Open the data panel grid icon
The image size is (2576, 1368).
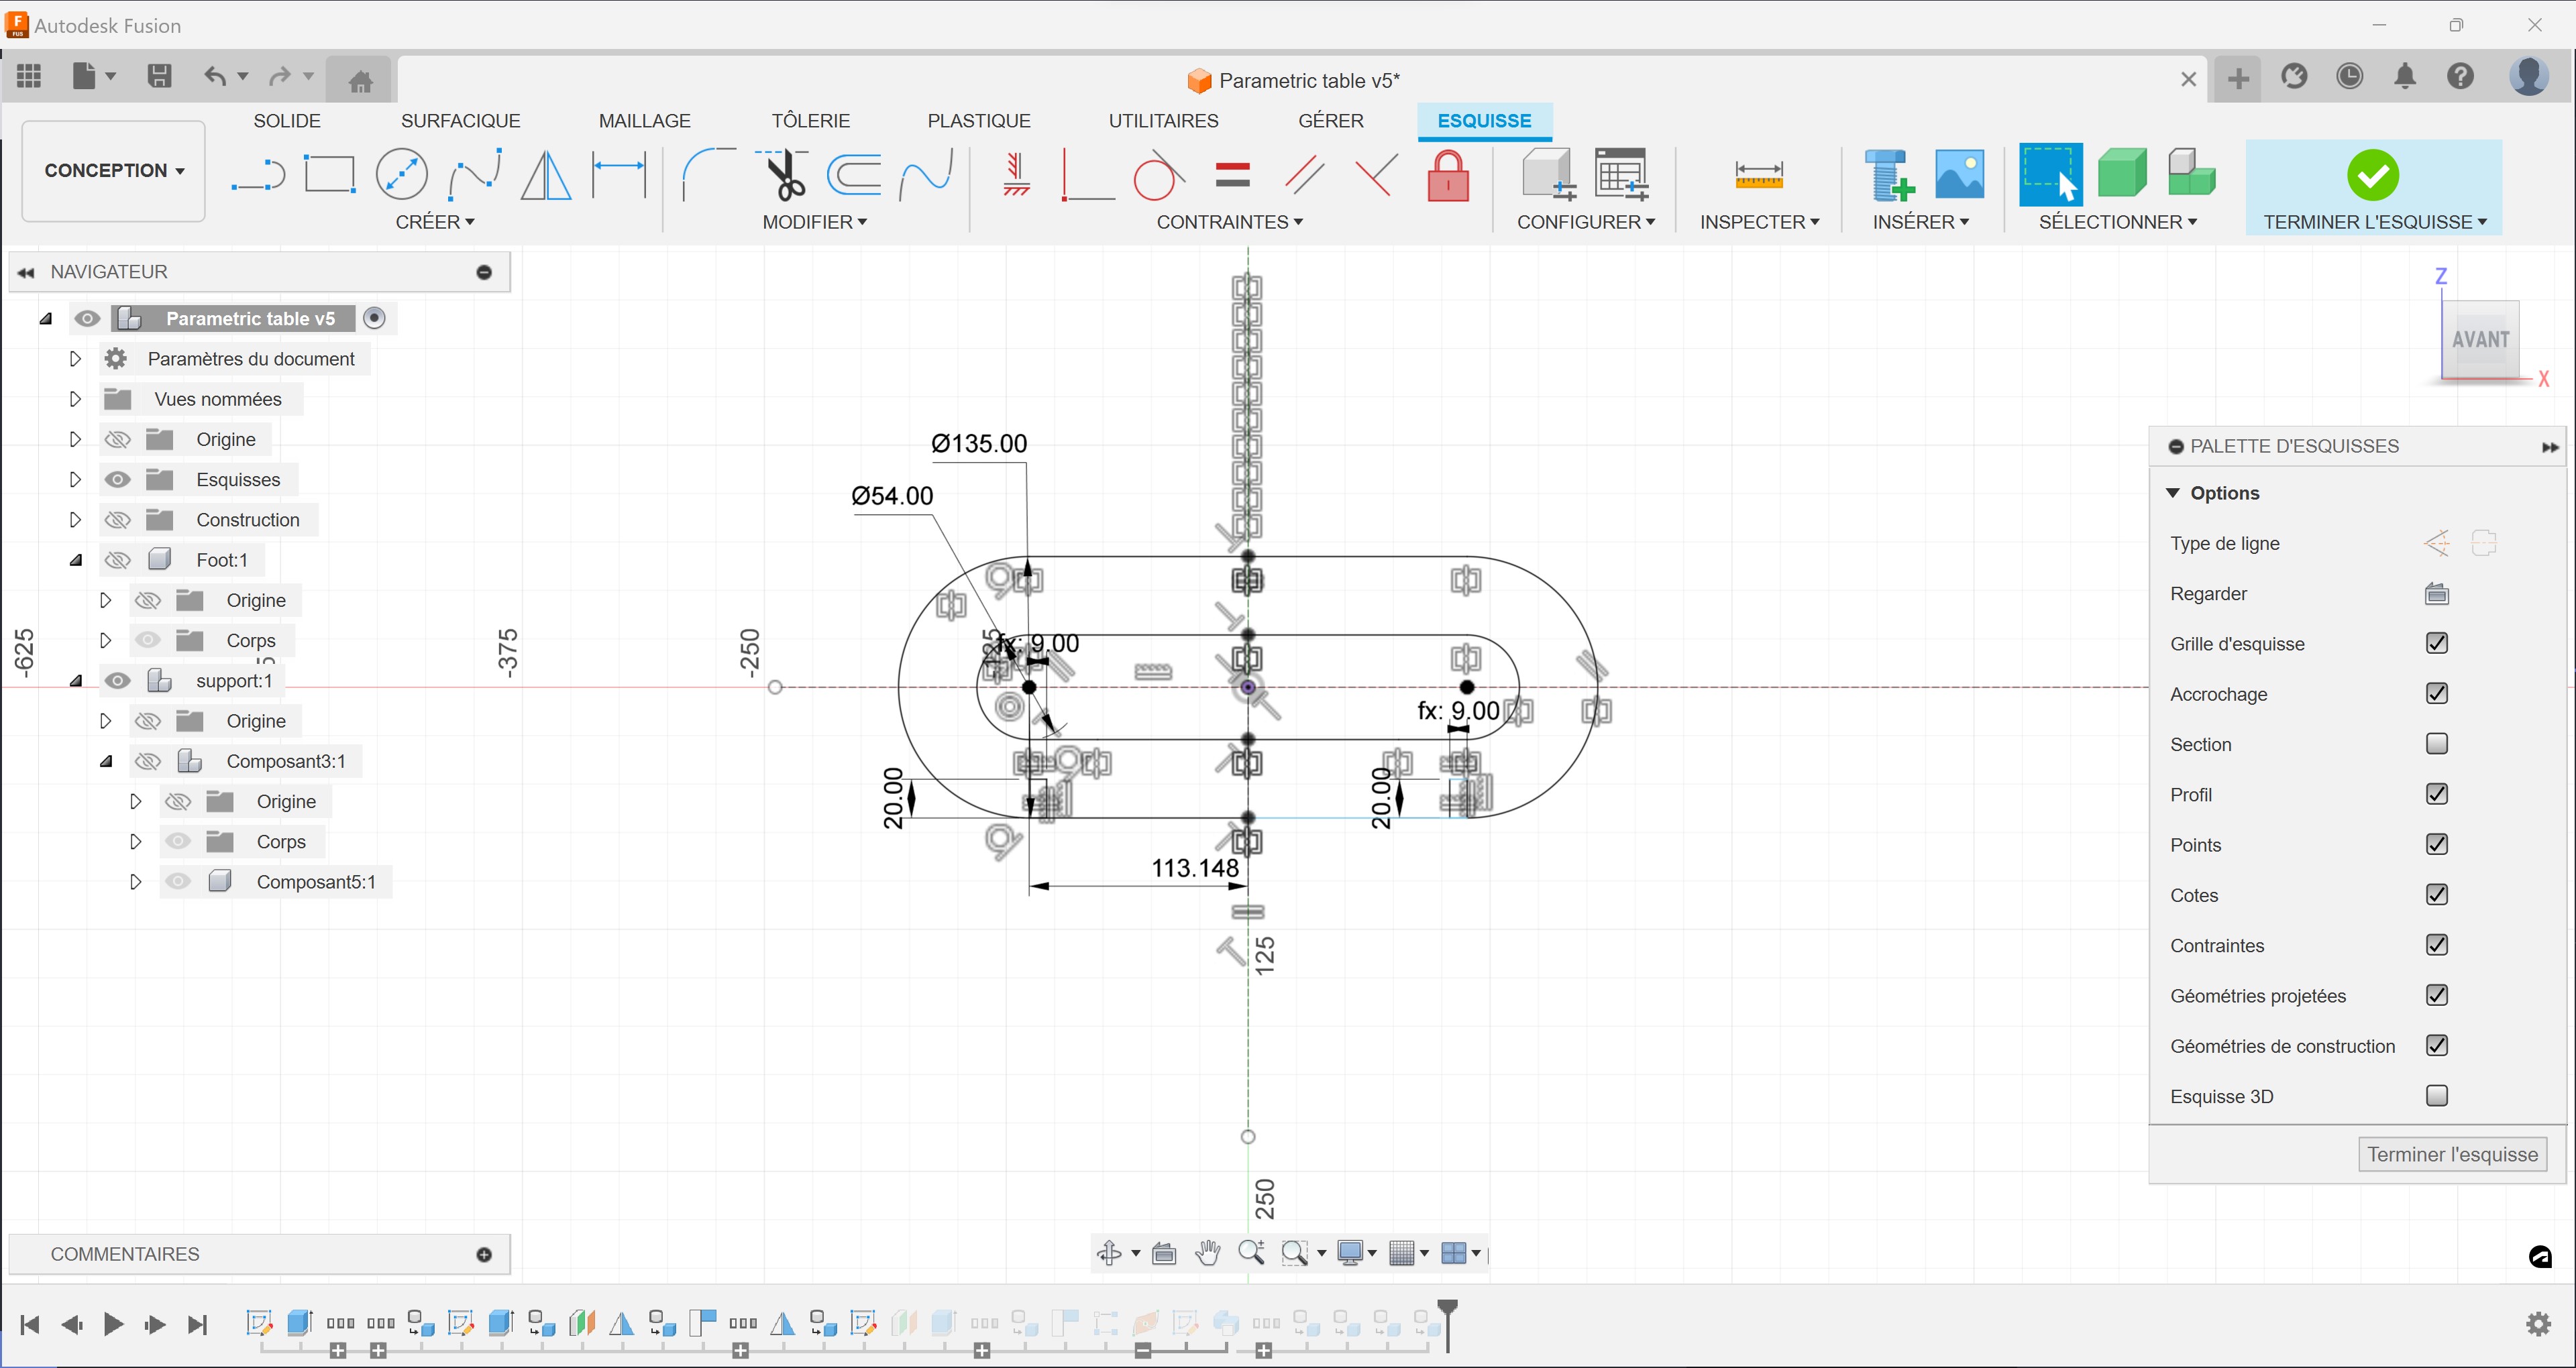pyautogui.click(x=29, y=76)
